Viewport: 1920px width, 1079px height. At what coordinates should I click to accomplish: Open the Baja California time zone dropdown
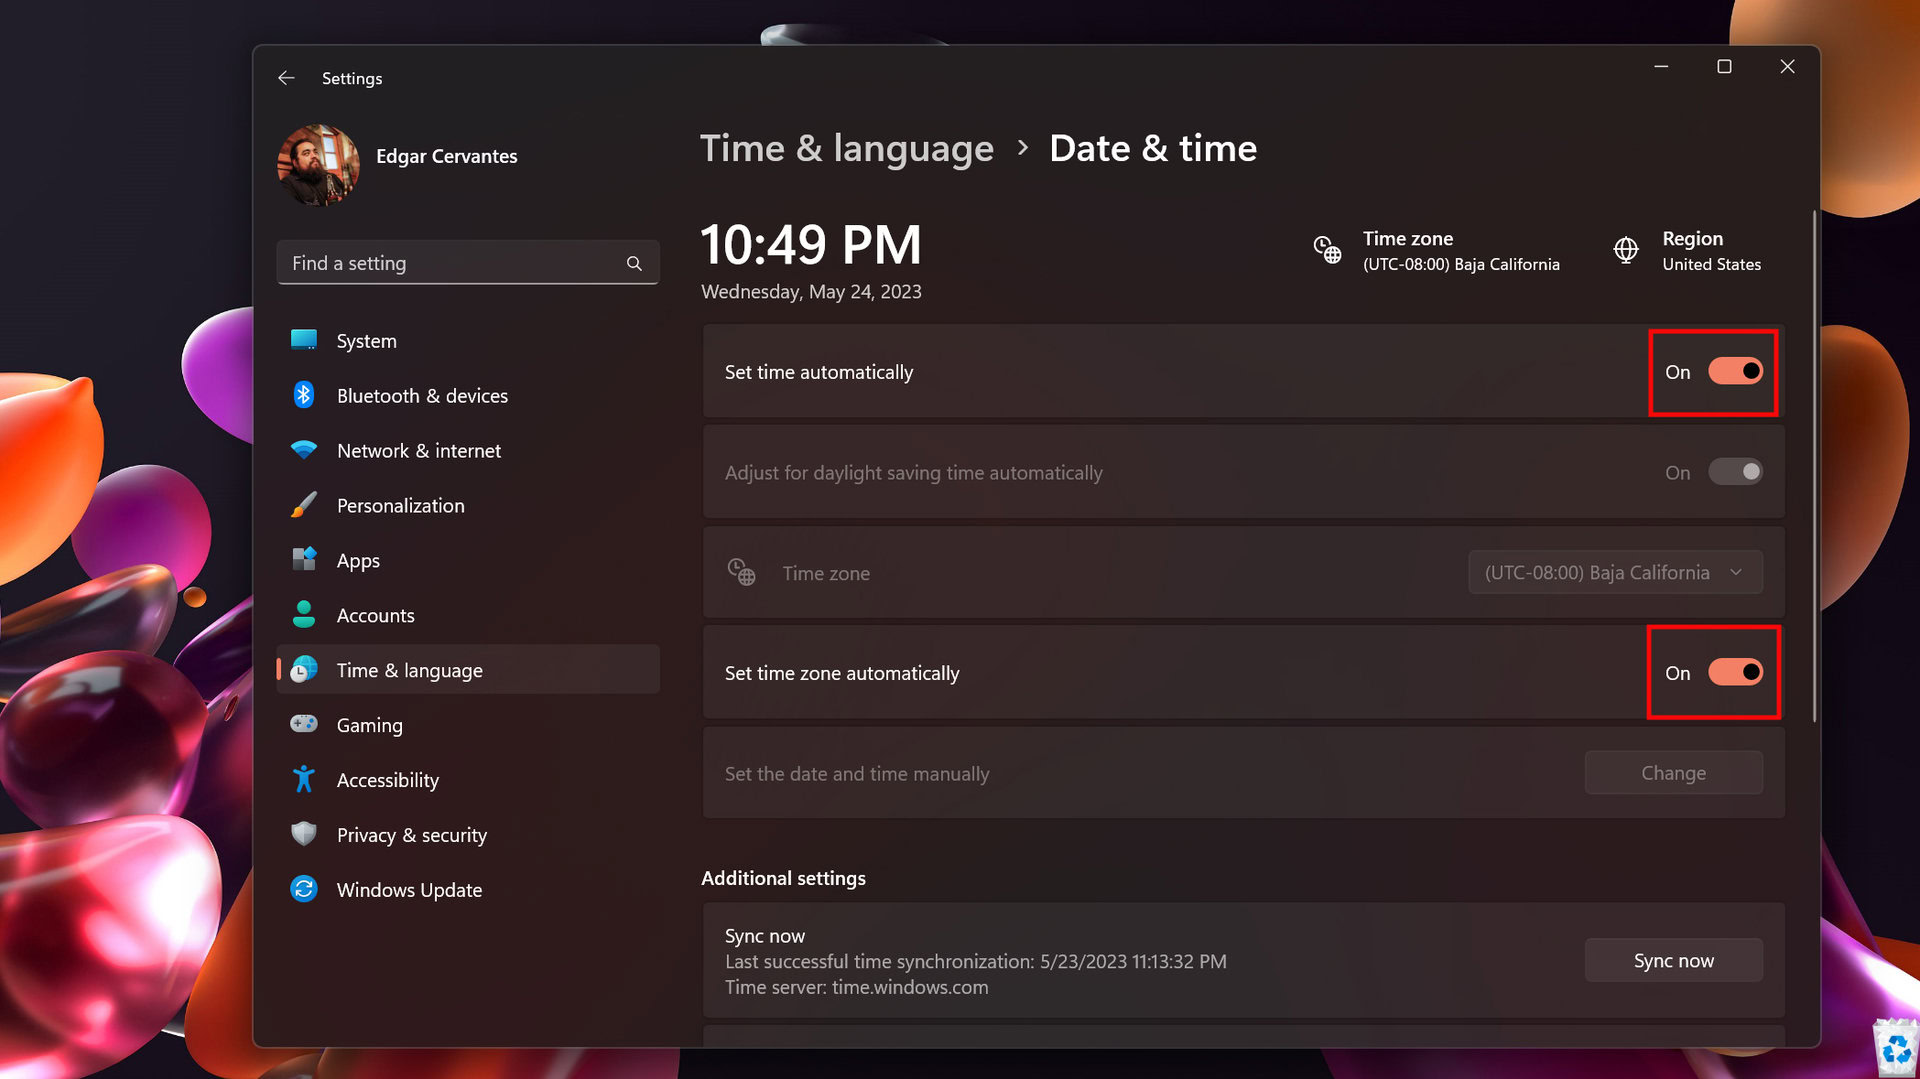(1614, 572)
